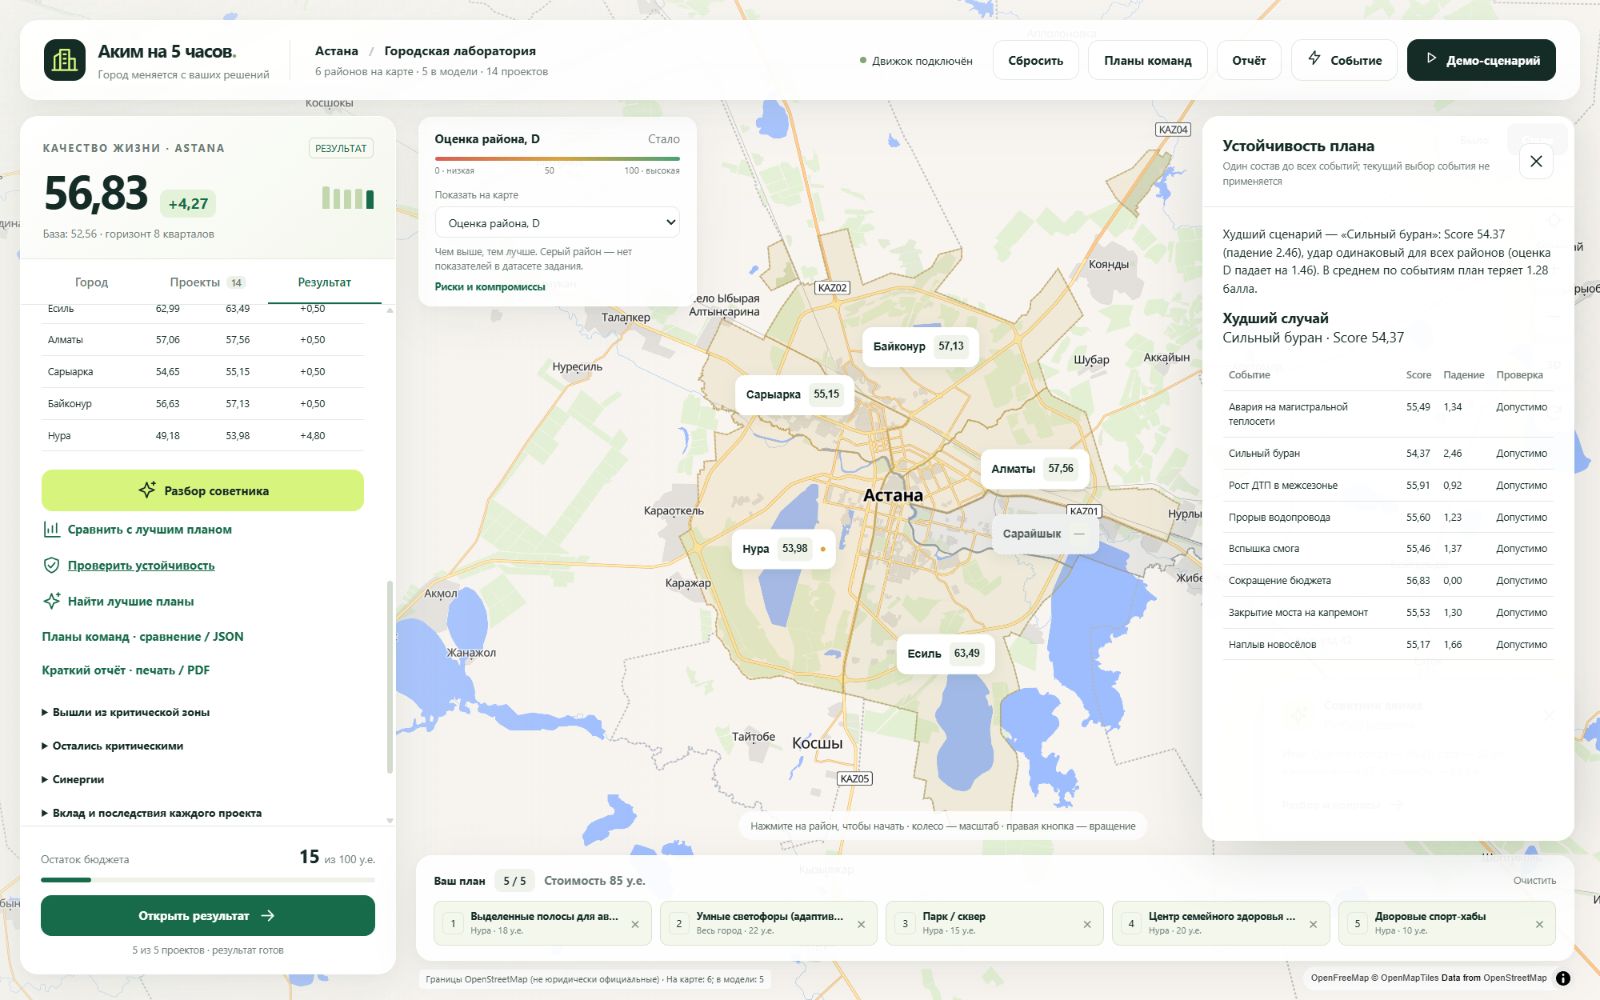Click the left panel vertical scrollbar
Viewport: 1600px width, 1000px height.
coord(389,676)
